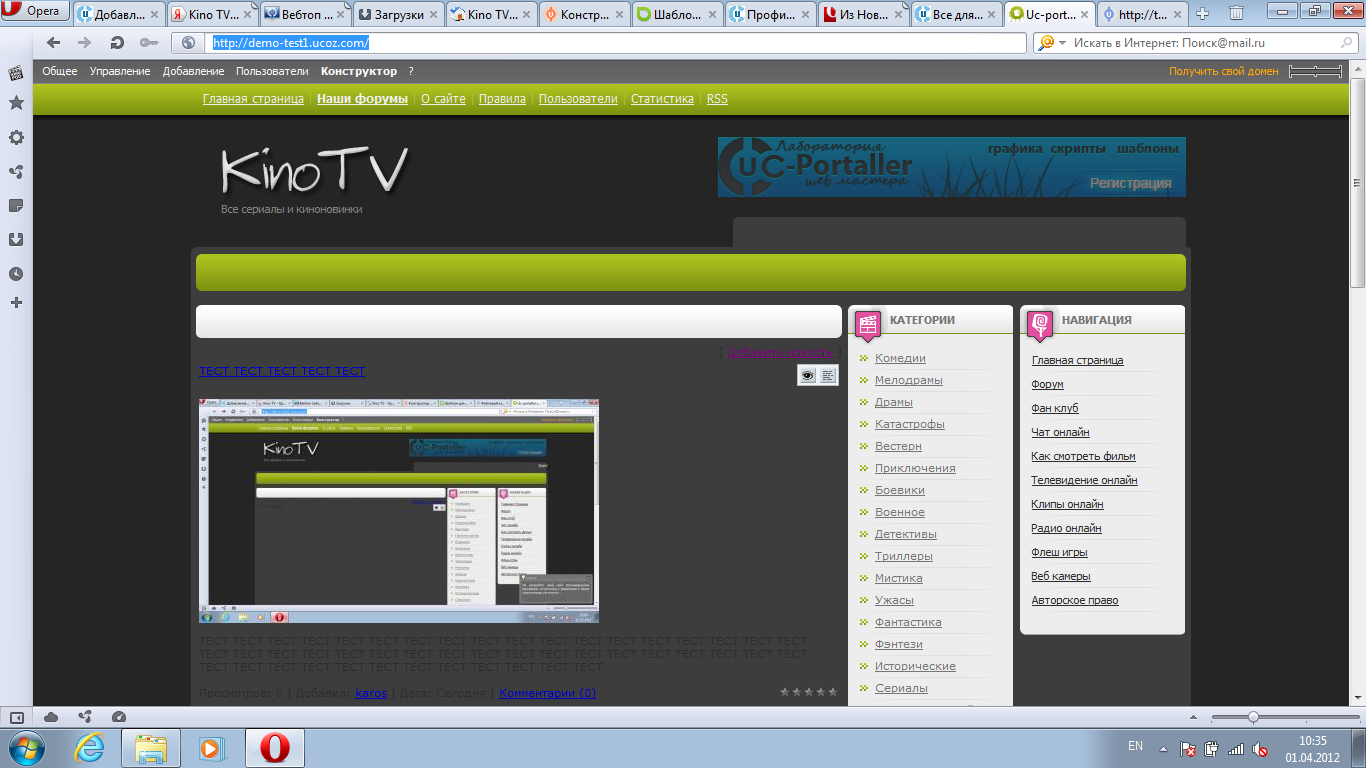Screen dimensions: 1366x768
Task: Click the Opera Link cloud icon
Action: (51, 717)
